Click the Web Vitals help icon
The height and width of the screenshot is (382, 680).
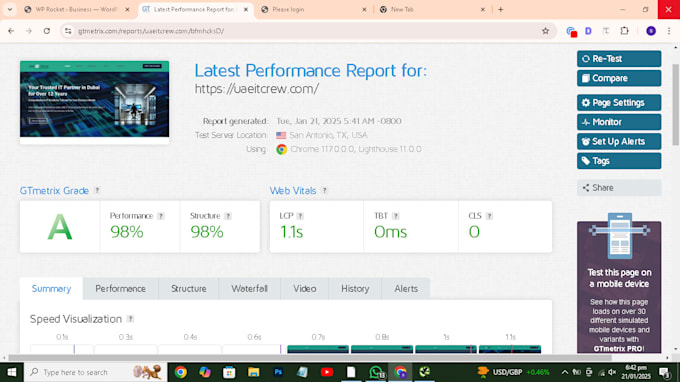[x=324, y=190]
